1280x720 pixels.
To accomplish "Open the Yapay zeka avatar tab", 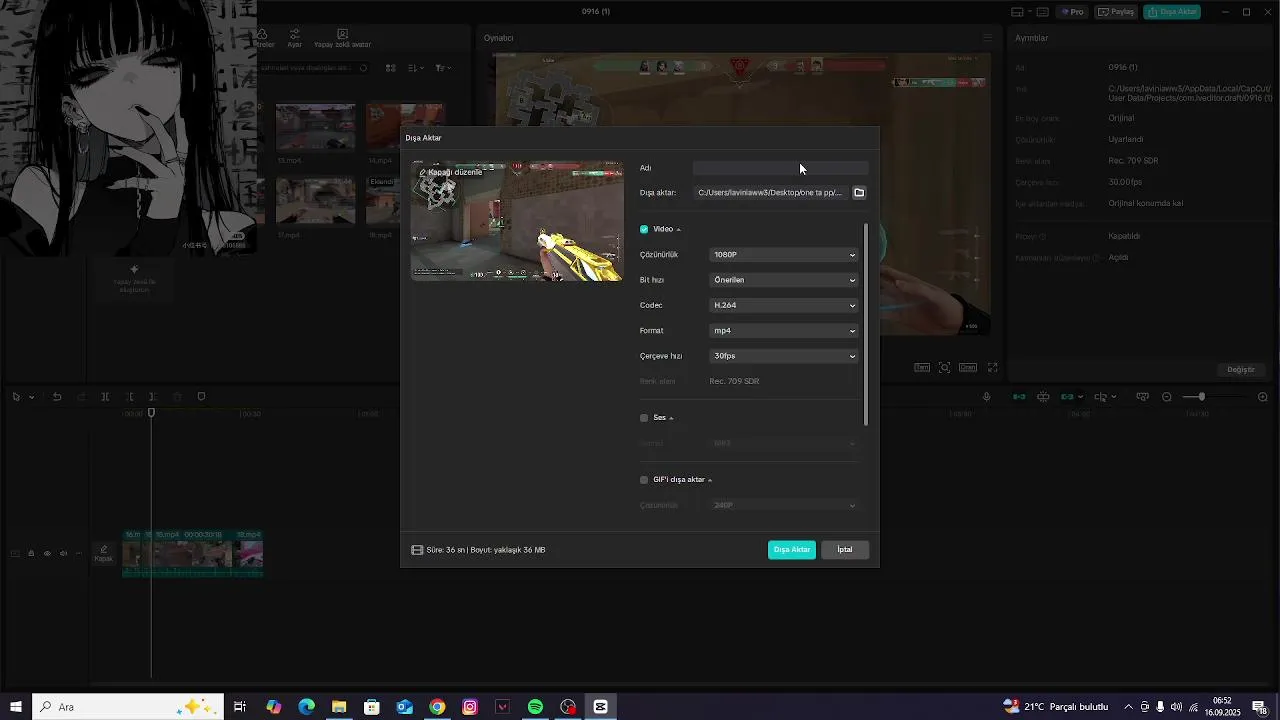I will click(342, 39).
